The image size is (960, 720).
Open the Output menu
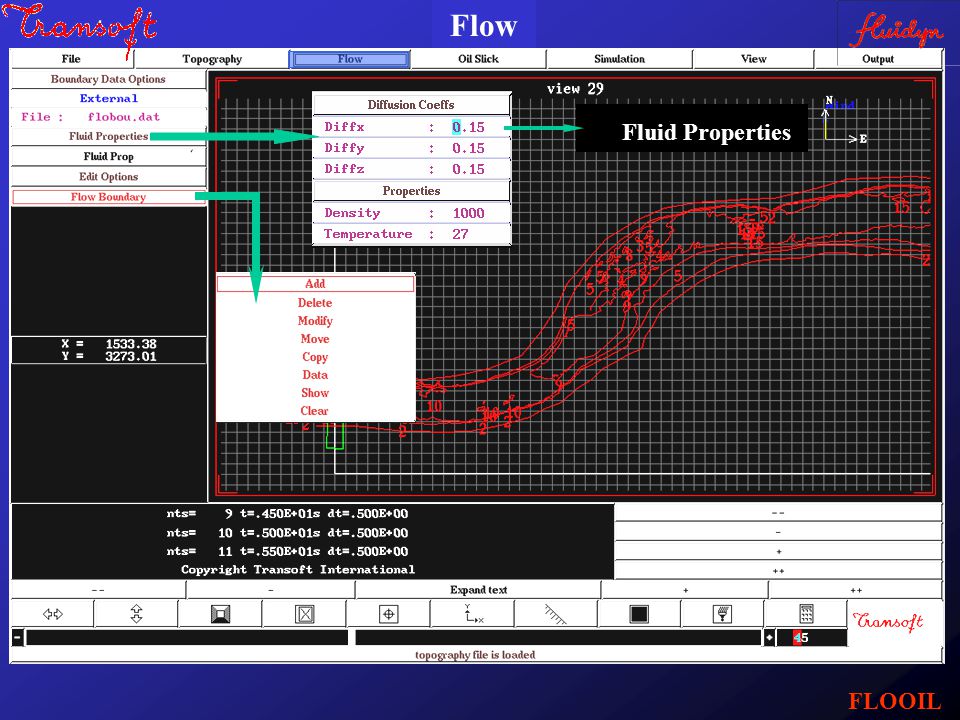(878, 59)
